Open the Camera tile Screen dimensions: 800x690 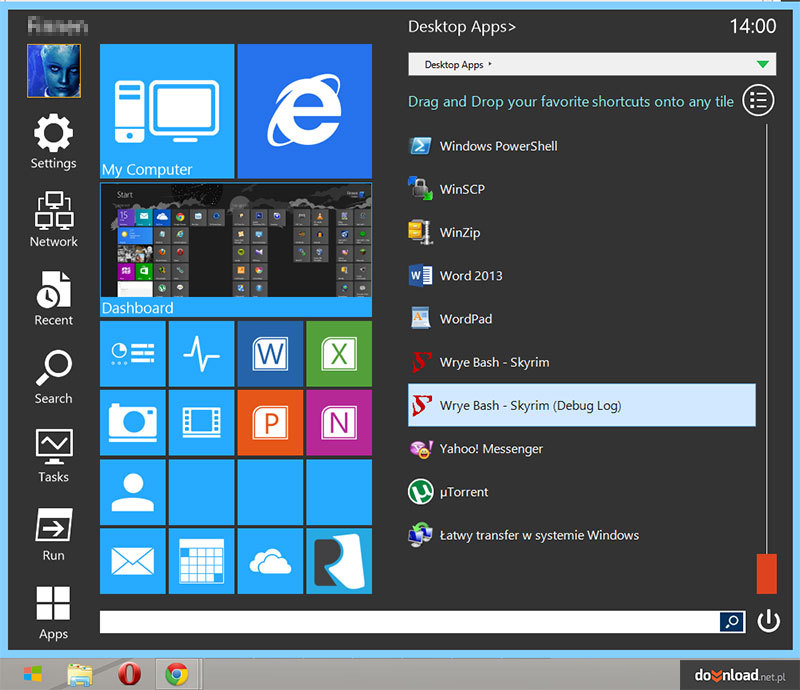[133, 423]
